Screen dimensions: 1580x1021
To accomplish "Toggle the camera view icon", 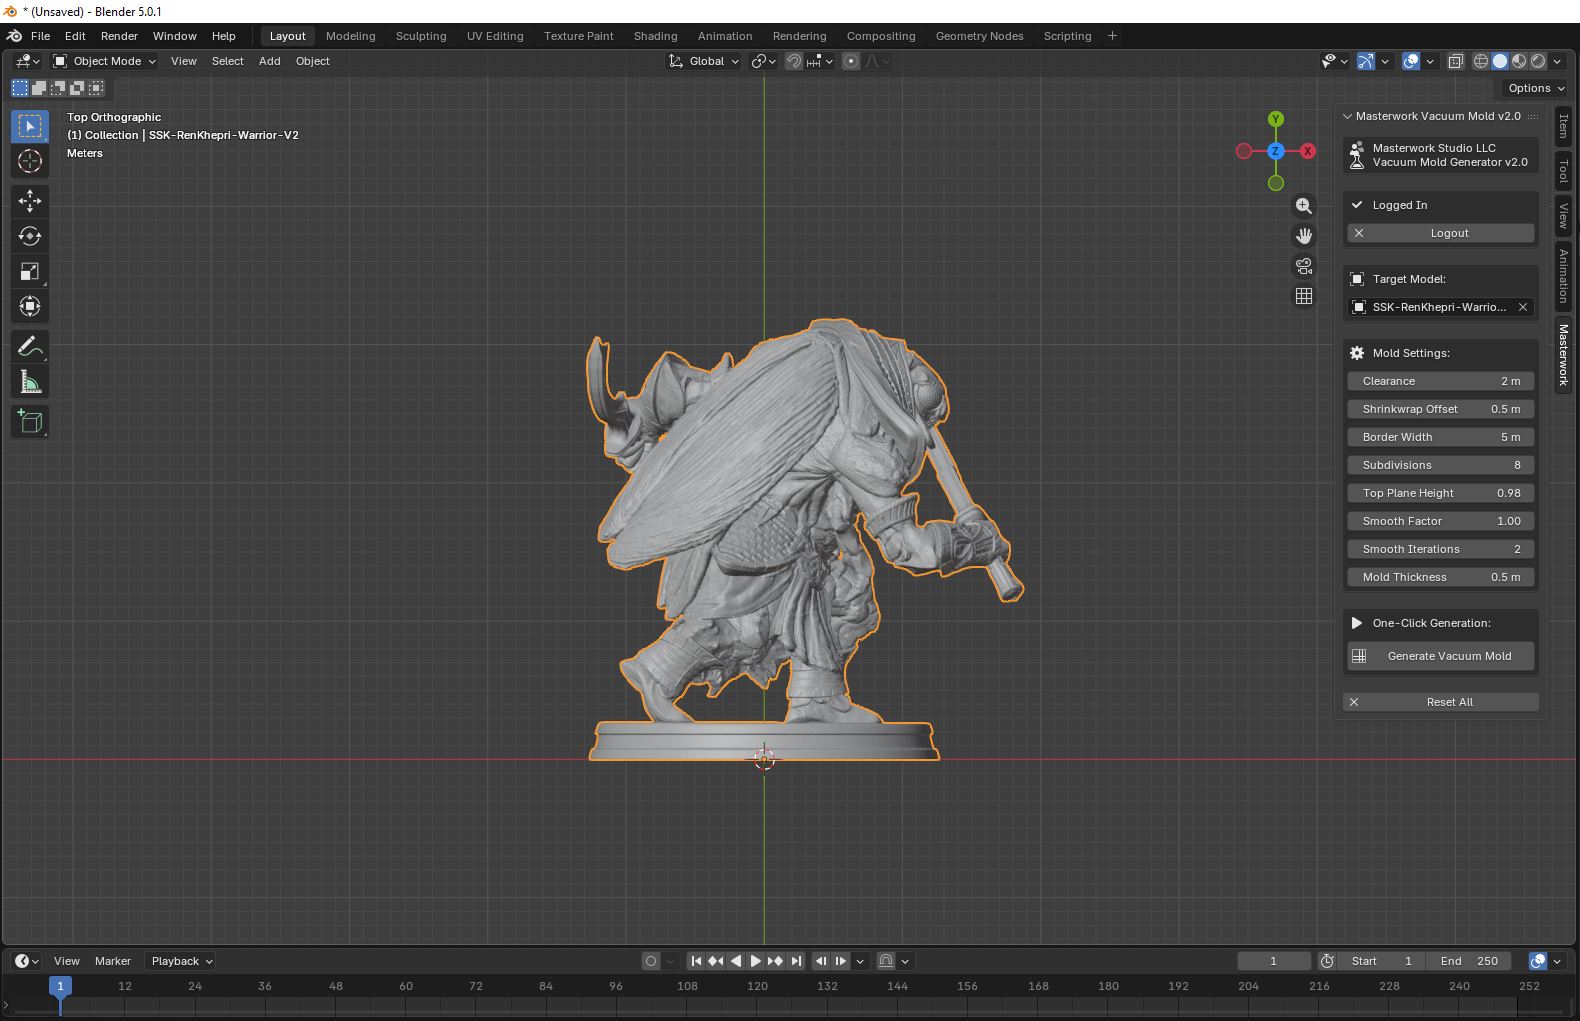I will pos(1304,266).
